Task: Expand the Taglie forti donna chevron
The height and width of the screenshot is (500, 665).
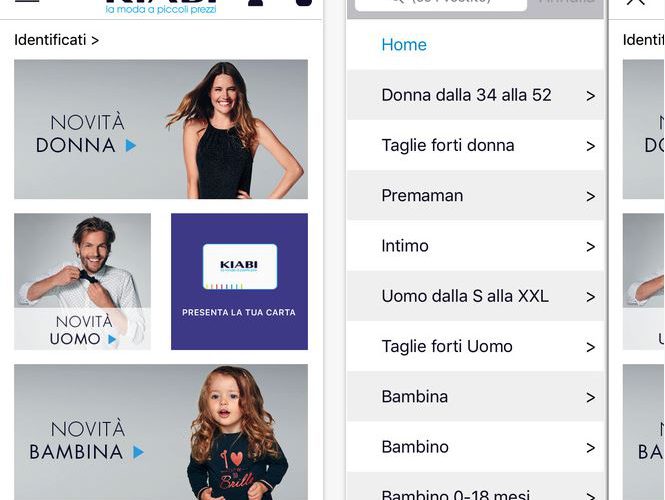Action: point(590,146)
